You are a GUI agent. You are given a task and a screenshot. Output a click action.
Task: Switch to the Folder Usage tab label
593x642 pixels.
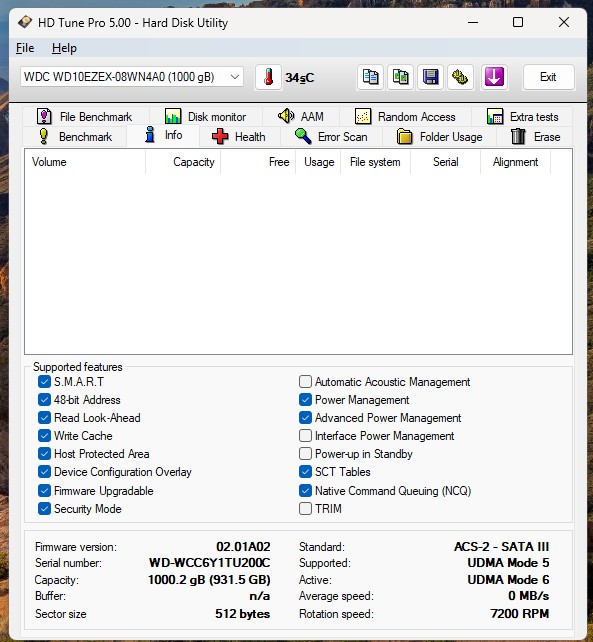[x=451, y=137]
